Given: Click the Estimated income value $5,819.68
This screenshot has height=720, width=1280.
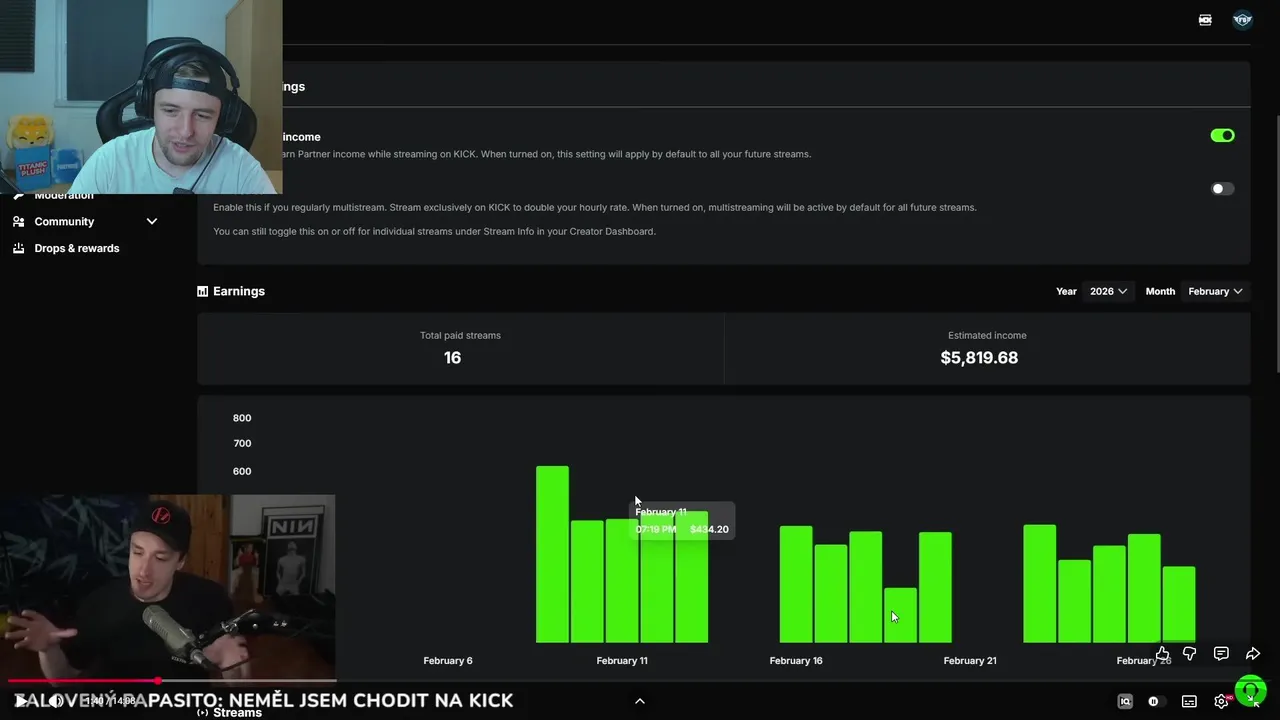Looking at the screenshot, I should (x=979, y=357).
